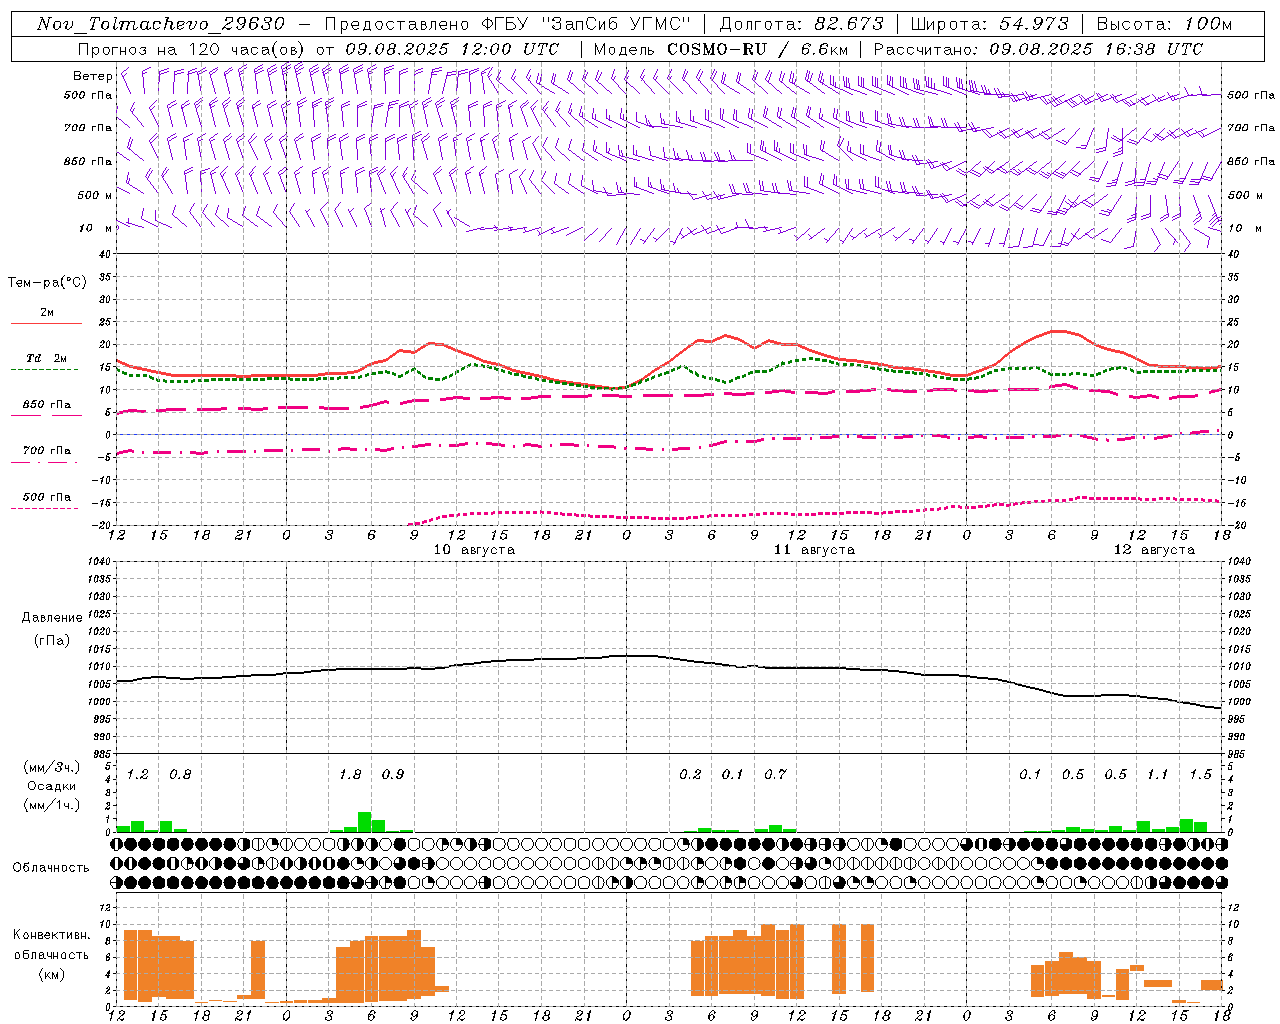Click the 'Высота: 100м' elevation label
The height and width of the screenshot is (1024, 1280).
[1164, 24]
